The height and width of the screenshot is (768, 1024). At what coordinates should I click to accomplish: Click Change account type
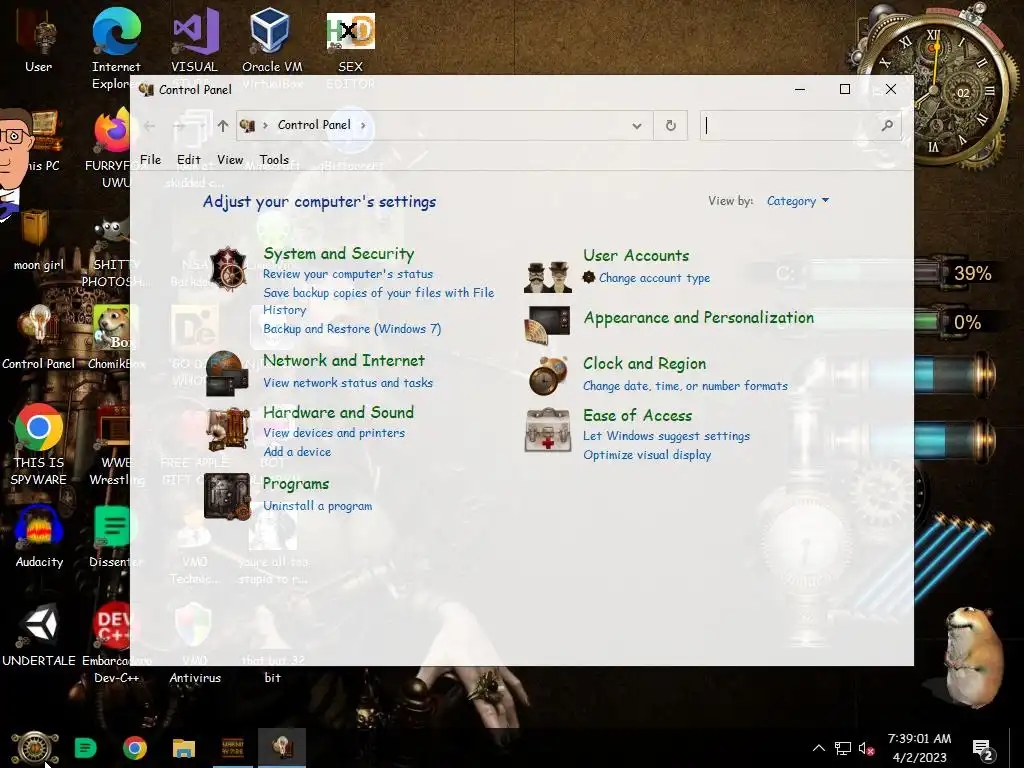654,278
